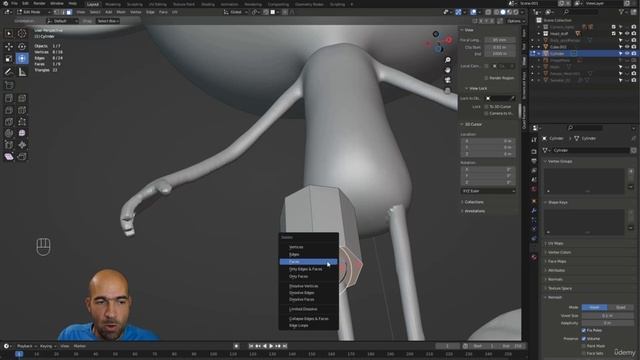640x360 pixels.
Task: Switch to solid viewport shading
Action: point(503,12)
